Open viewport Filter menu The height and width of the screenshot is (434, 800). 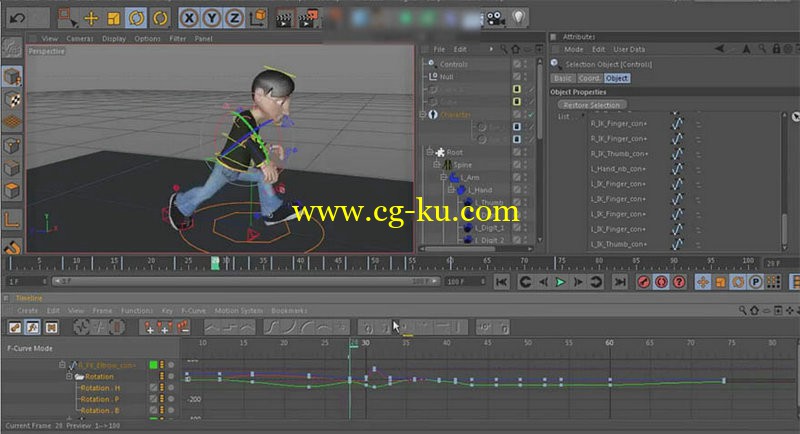(x=178, y=38)
